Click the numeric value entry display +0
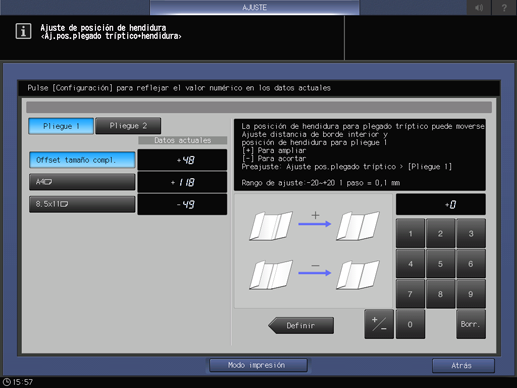517x388 pixels. 441,205
